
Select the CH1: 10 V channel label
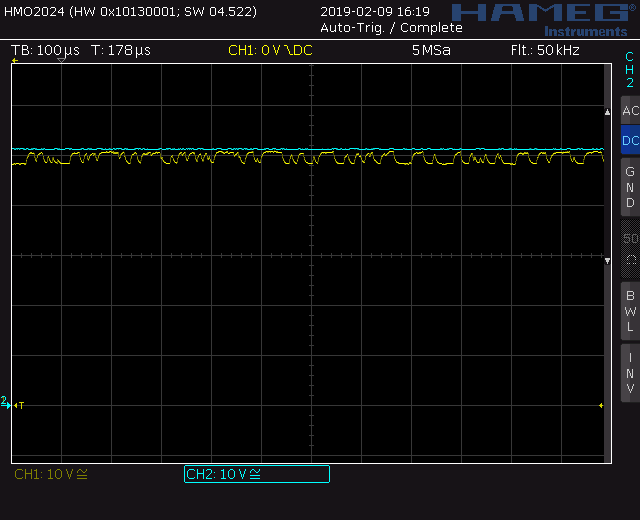click(51, 474)
